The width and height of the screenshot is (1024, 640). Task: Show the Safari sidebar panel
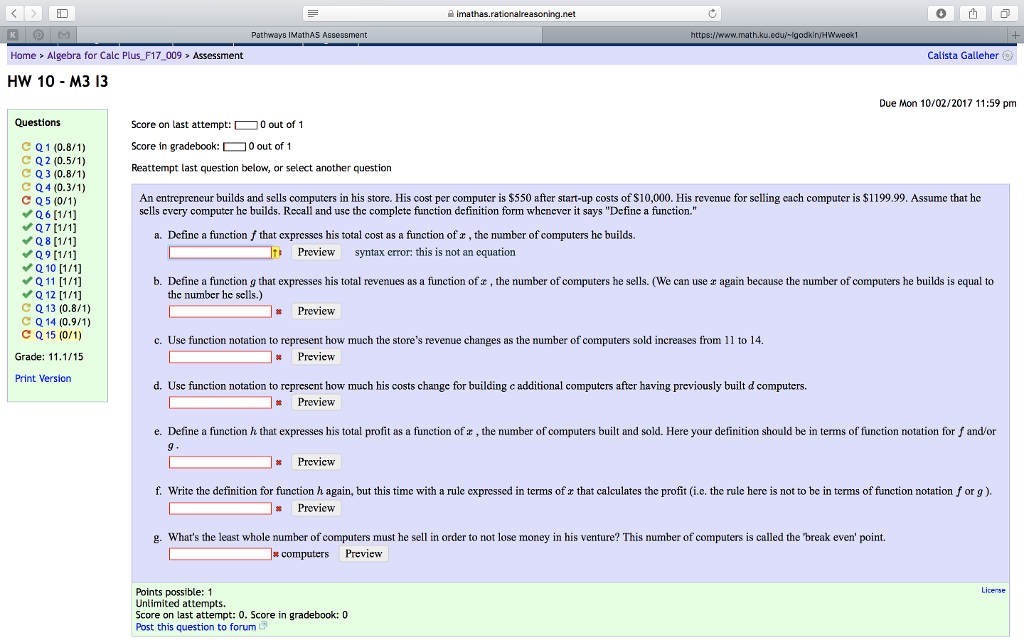(62, 14)
